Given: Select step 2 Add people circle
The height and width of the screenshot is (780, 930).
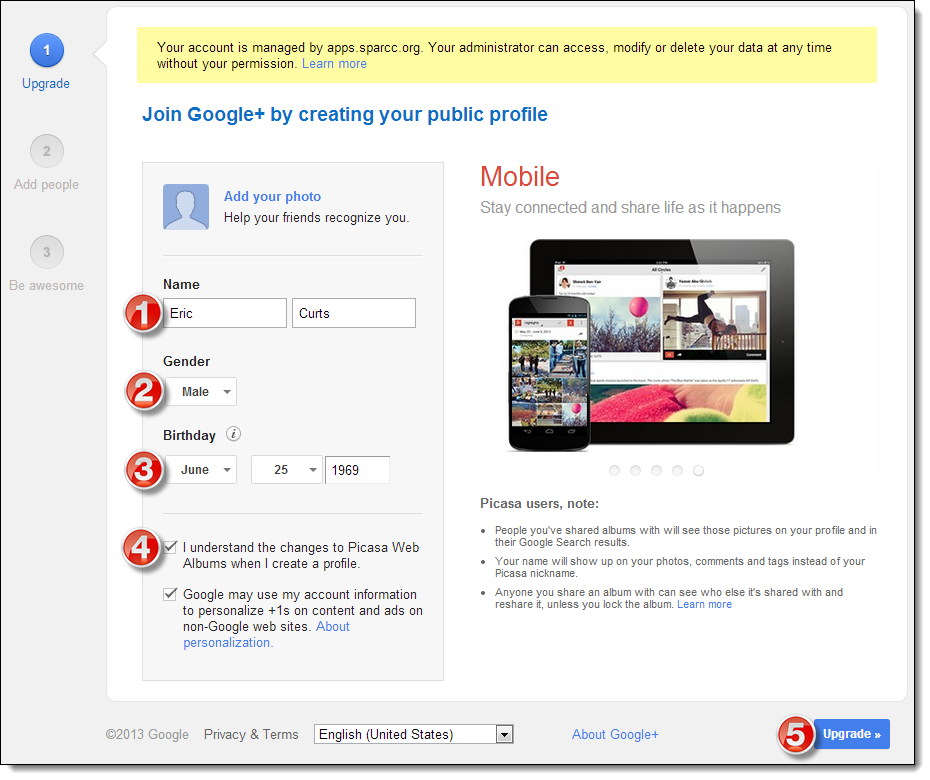Looking at the screenshot, I should point(47,151).
